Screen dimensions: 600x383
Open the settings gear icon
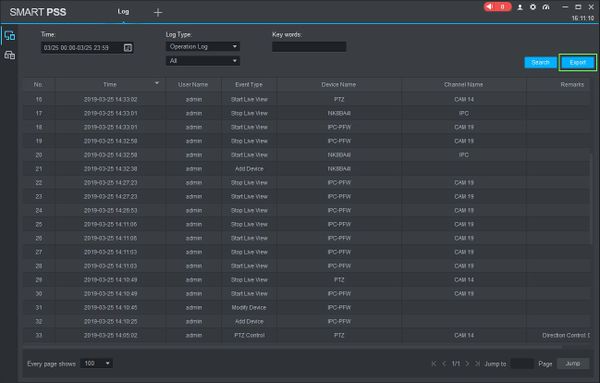click(533, 7)
